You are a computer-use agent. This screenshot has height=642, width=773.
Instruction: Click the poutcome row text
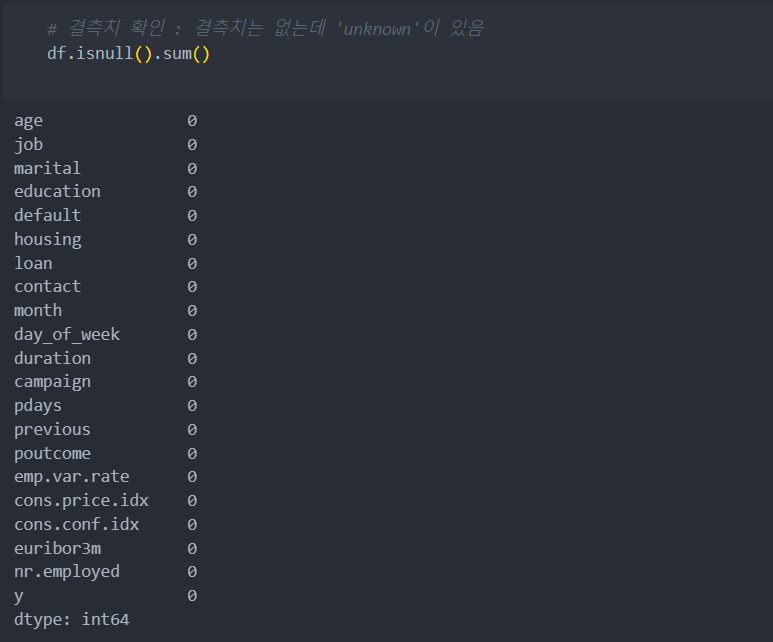(52, 454)
